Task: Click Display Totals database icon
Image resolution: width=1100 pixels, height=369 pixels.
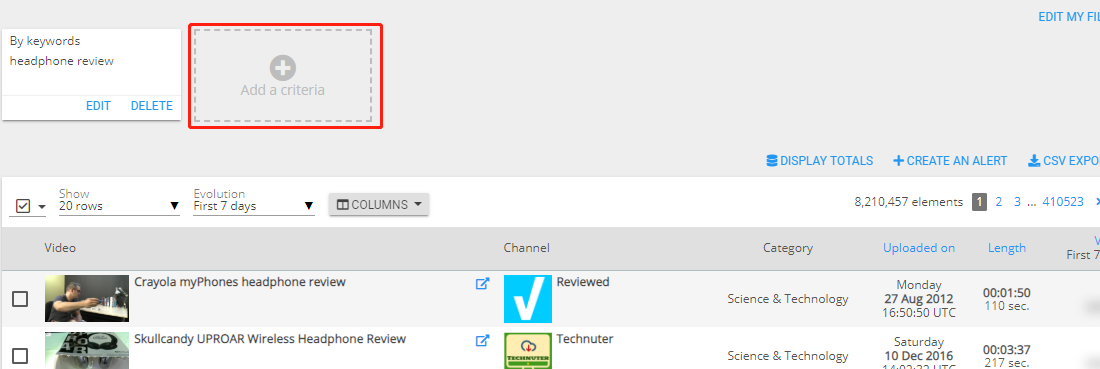Action: pos(772,161)
